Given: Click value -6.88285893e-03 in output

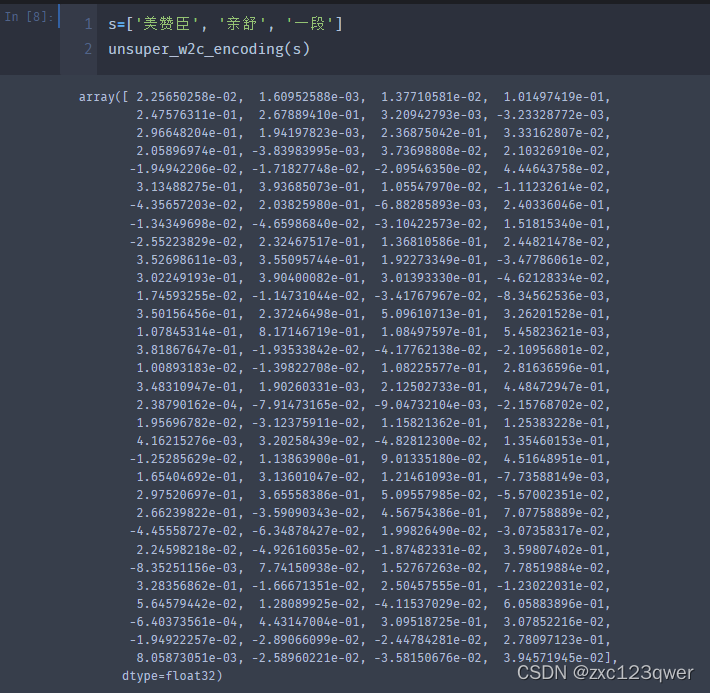Looking at the screenshot, I should click(428, 205).
